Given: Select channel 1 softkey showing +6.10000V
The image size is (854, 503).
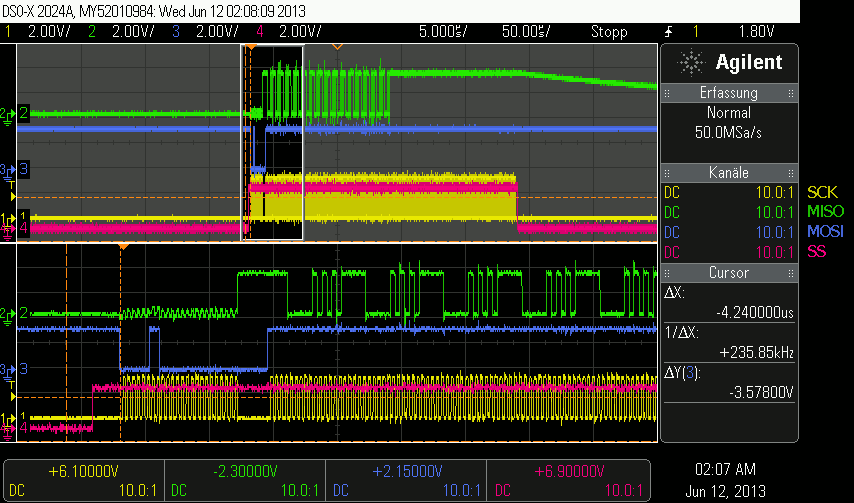Looking at the screenshot, I should click(83, 481).
